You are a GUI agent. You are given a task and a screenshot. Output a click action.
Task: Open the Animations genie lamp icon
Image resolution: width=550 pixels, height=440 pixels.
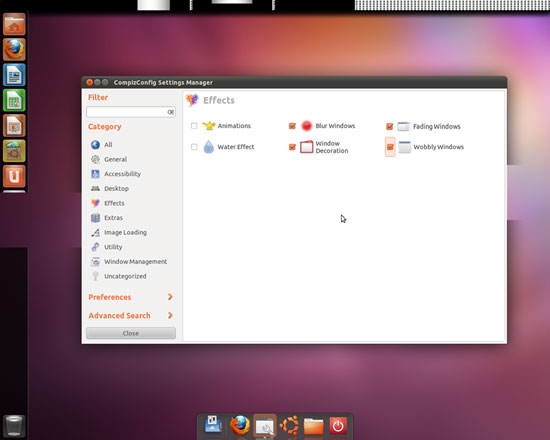coord(209,126)
